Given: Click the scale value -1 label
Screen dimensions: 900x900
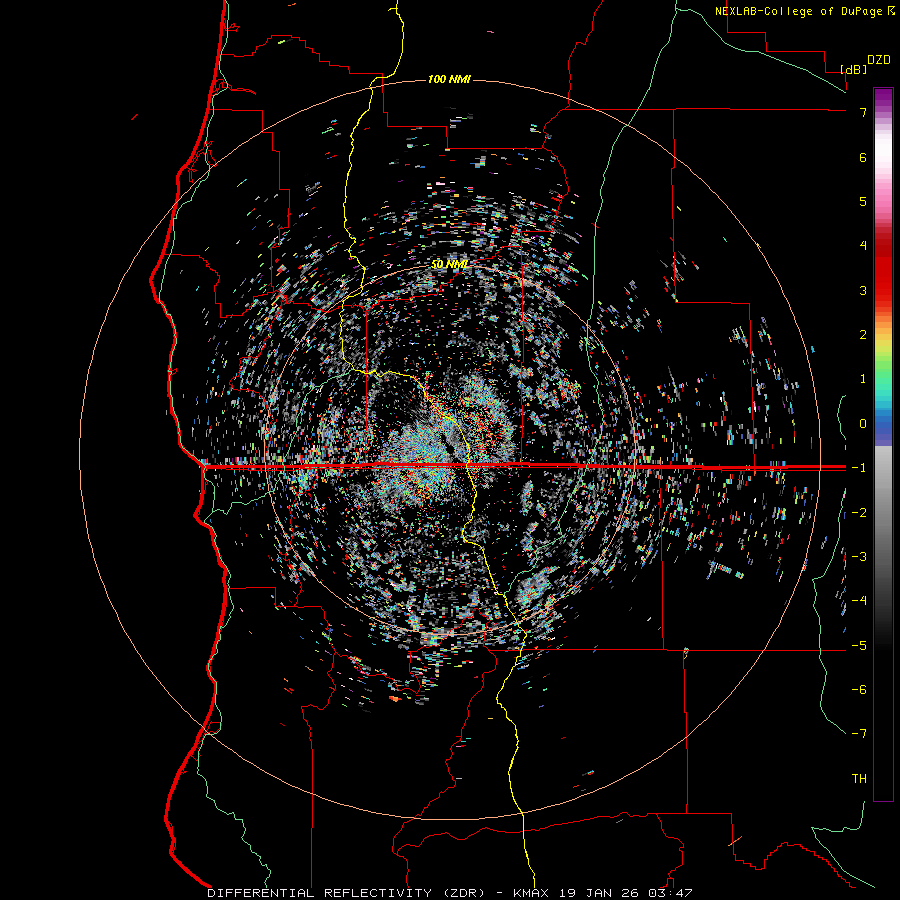Looking at the screenshot, I should 859,468.
